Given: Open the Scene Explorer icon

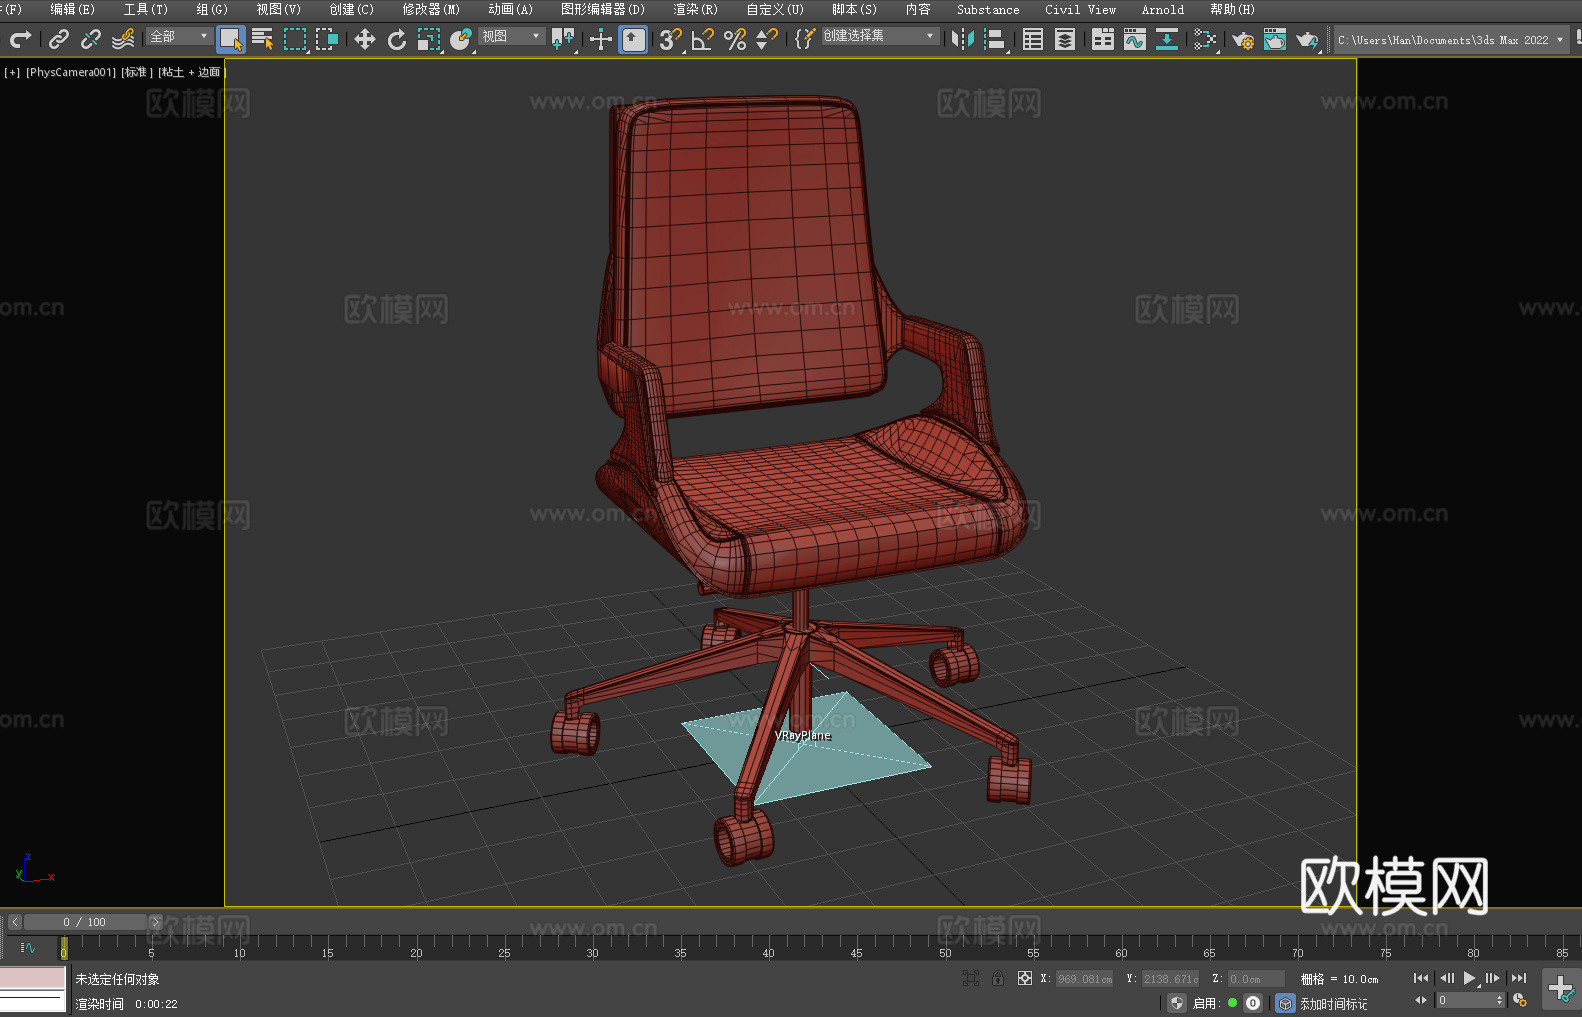Looking at the screenshot, I should tap(1033, 39).
